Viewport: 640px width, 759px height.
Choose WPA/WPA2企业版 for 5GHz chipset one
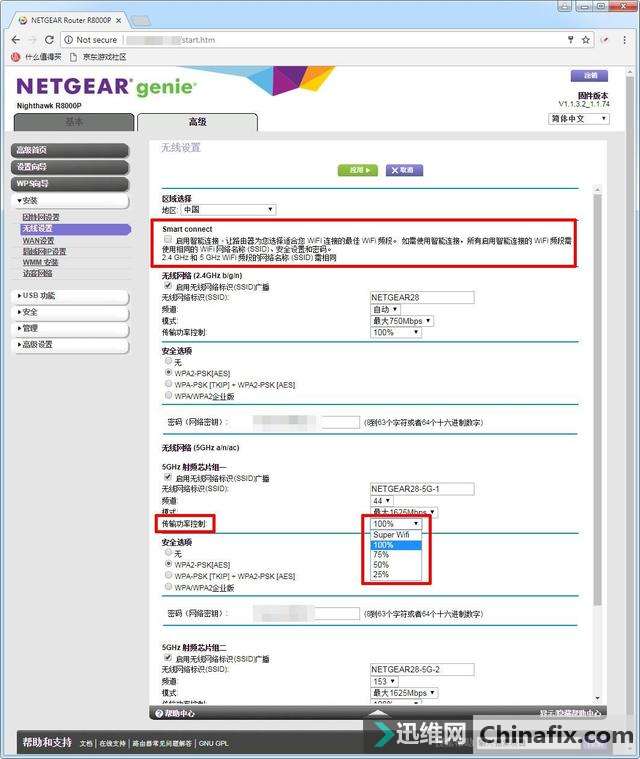tap(168, 586)
